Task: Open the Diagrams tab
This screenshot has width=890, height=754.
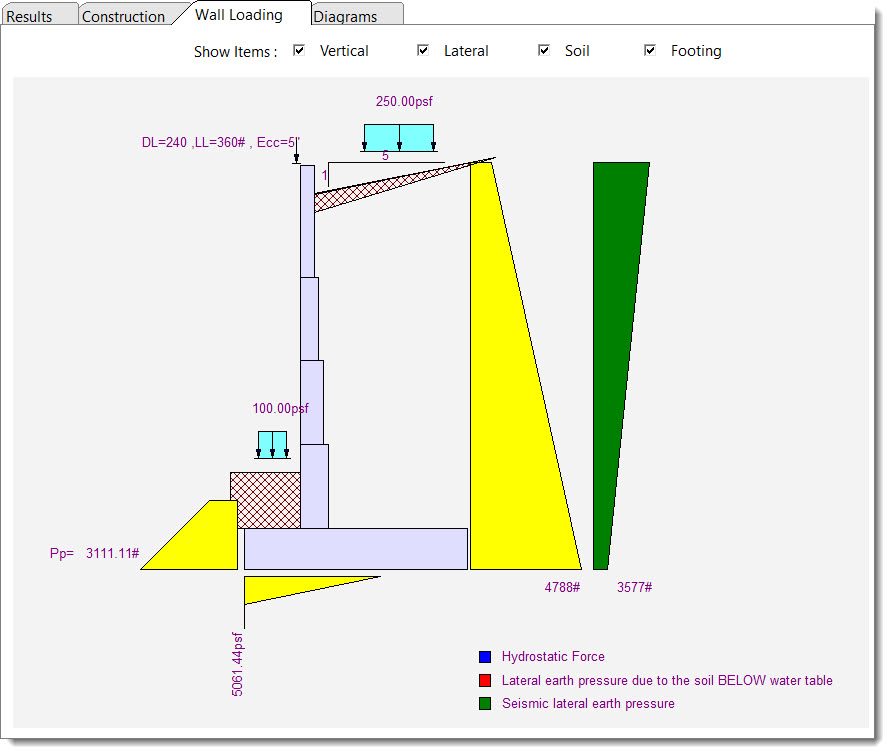Action: pyautogui.click(x=345, y=16)
